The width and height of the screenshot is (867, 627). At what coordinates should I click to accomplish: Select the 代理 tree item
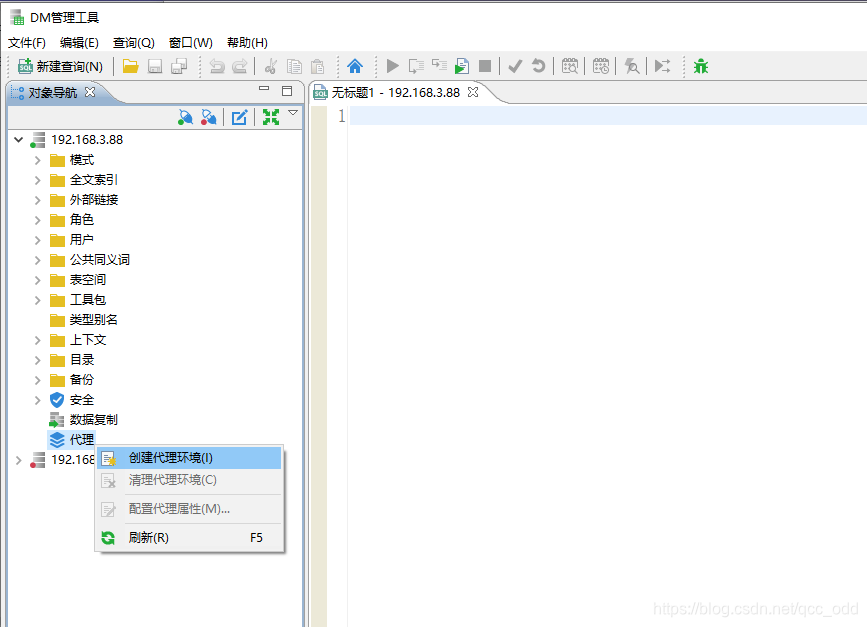[x=82, y=440]
